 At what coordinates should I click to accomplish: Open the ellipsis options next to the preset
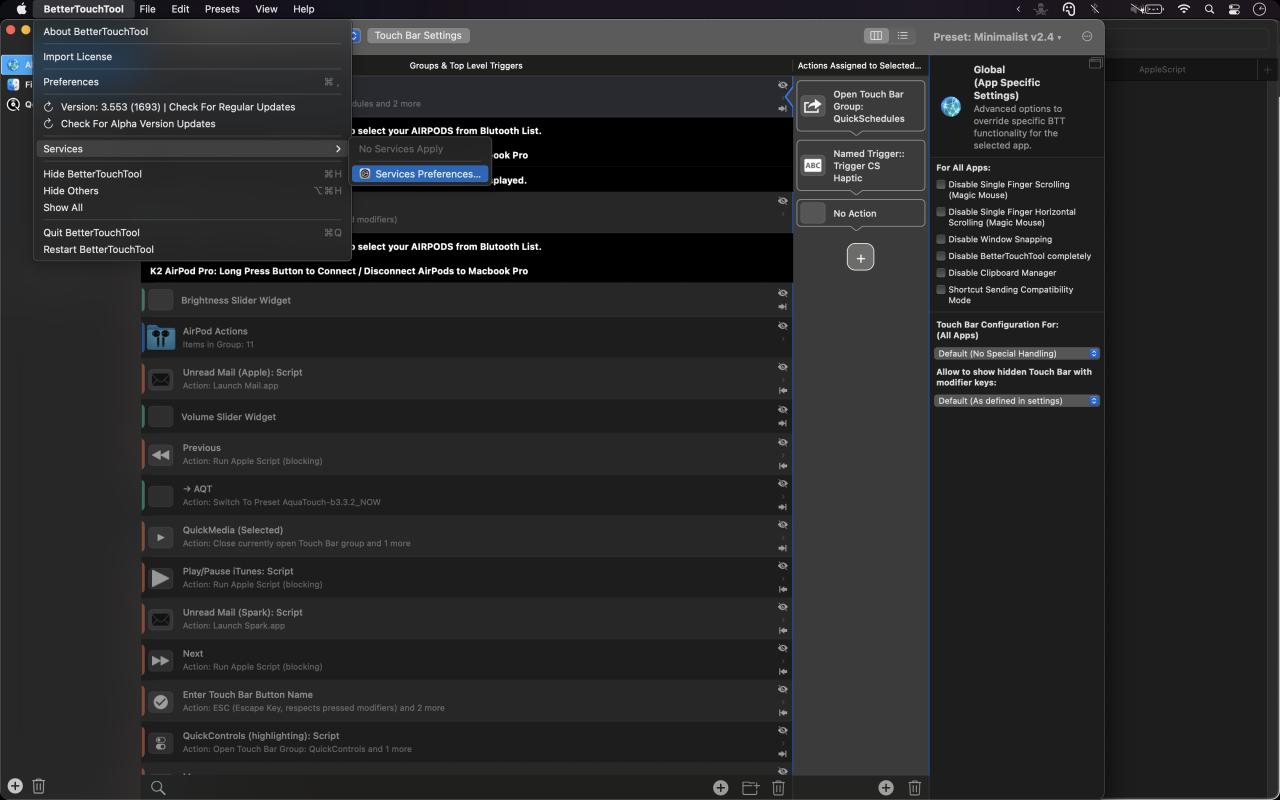pyautogui.click(x=1087, y=37)
